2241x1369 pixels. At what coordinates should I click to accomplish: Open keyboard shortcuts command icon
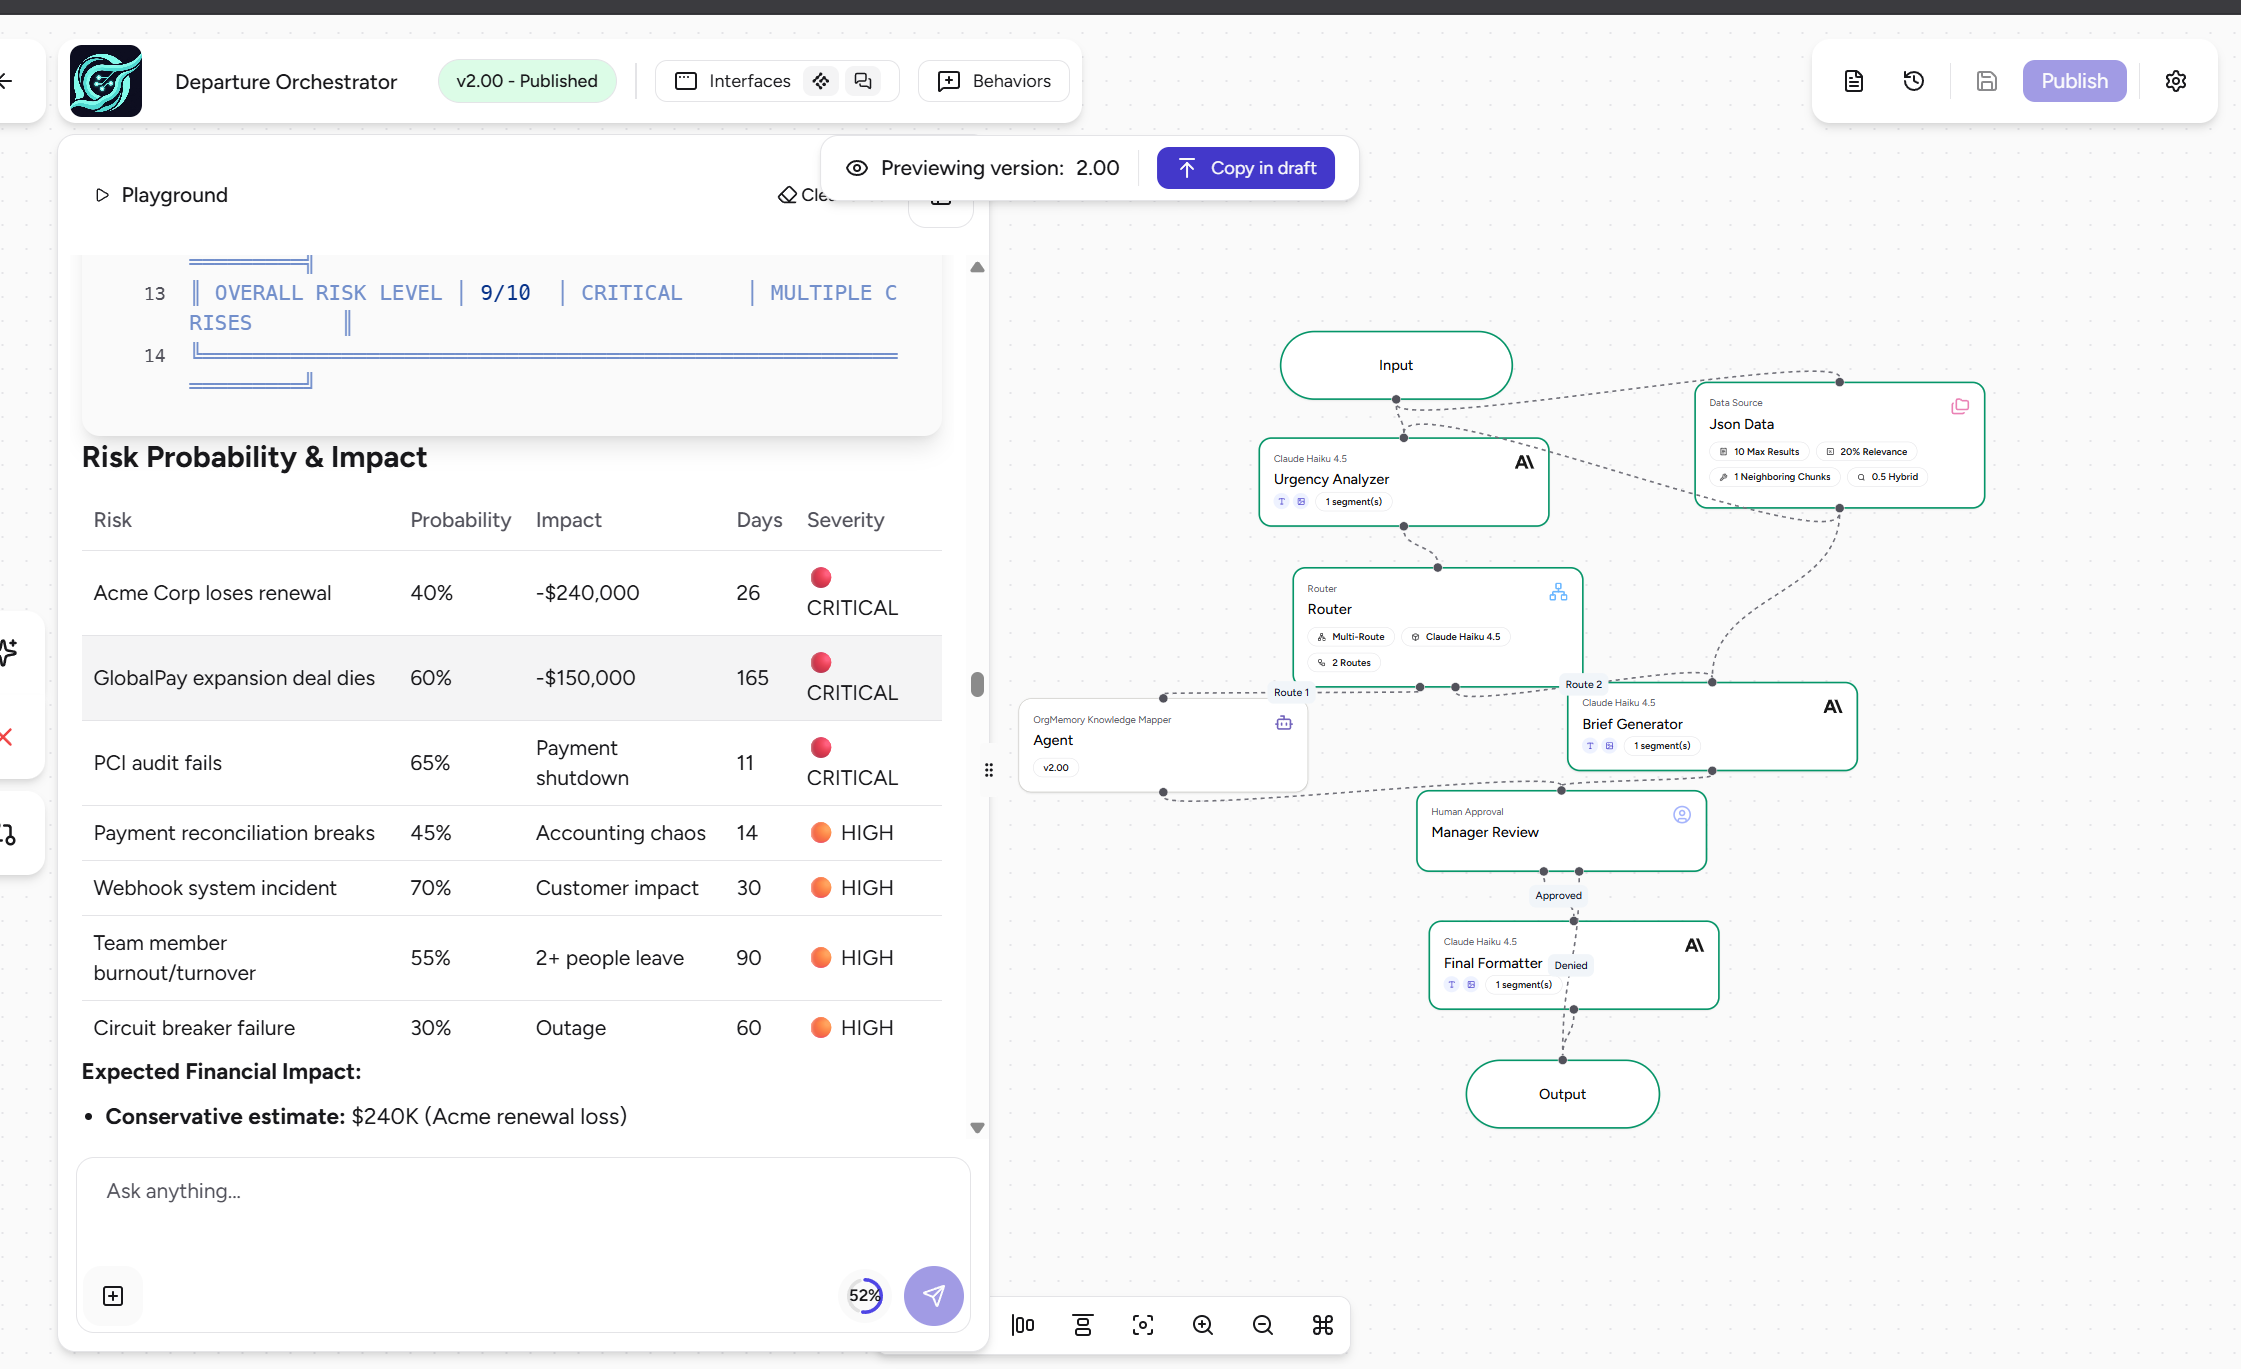tap(1323, 1325)
